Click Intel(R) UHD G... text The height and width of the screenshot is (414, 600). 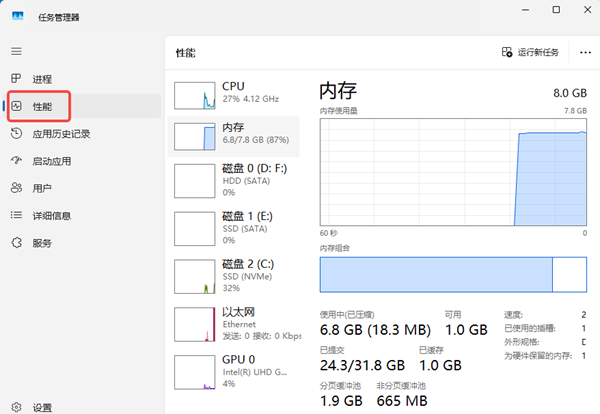(255, 372)
